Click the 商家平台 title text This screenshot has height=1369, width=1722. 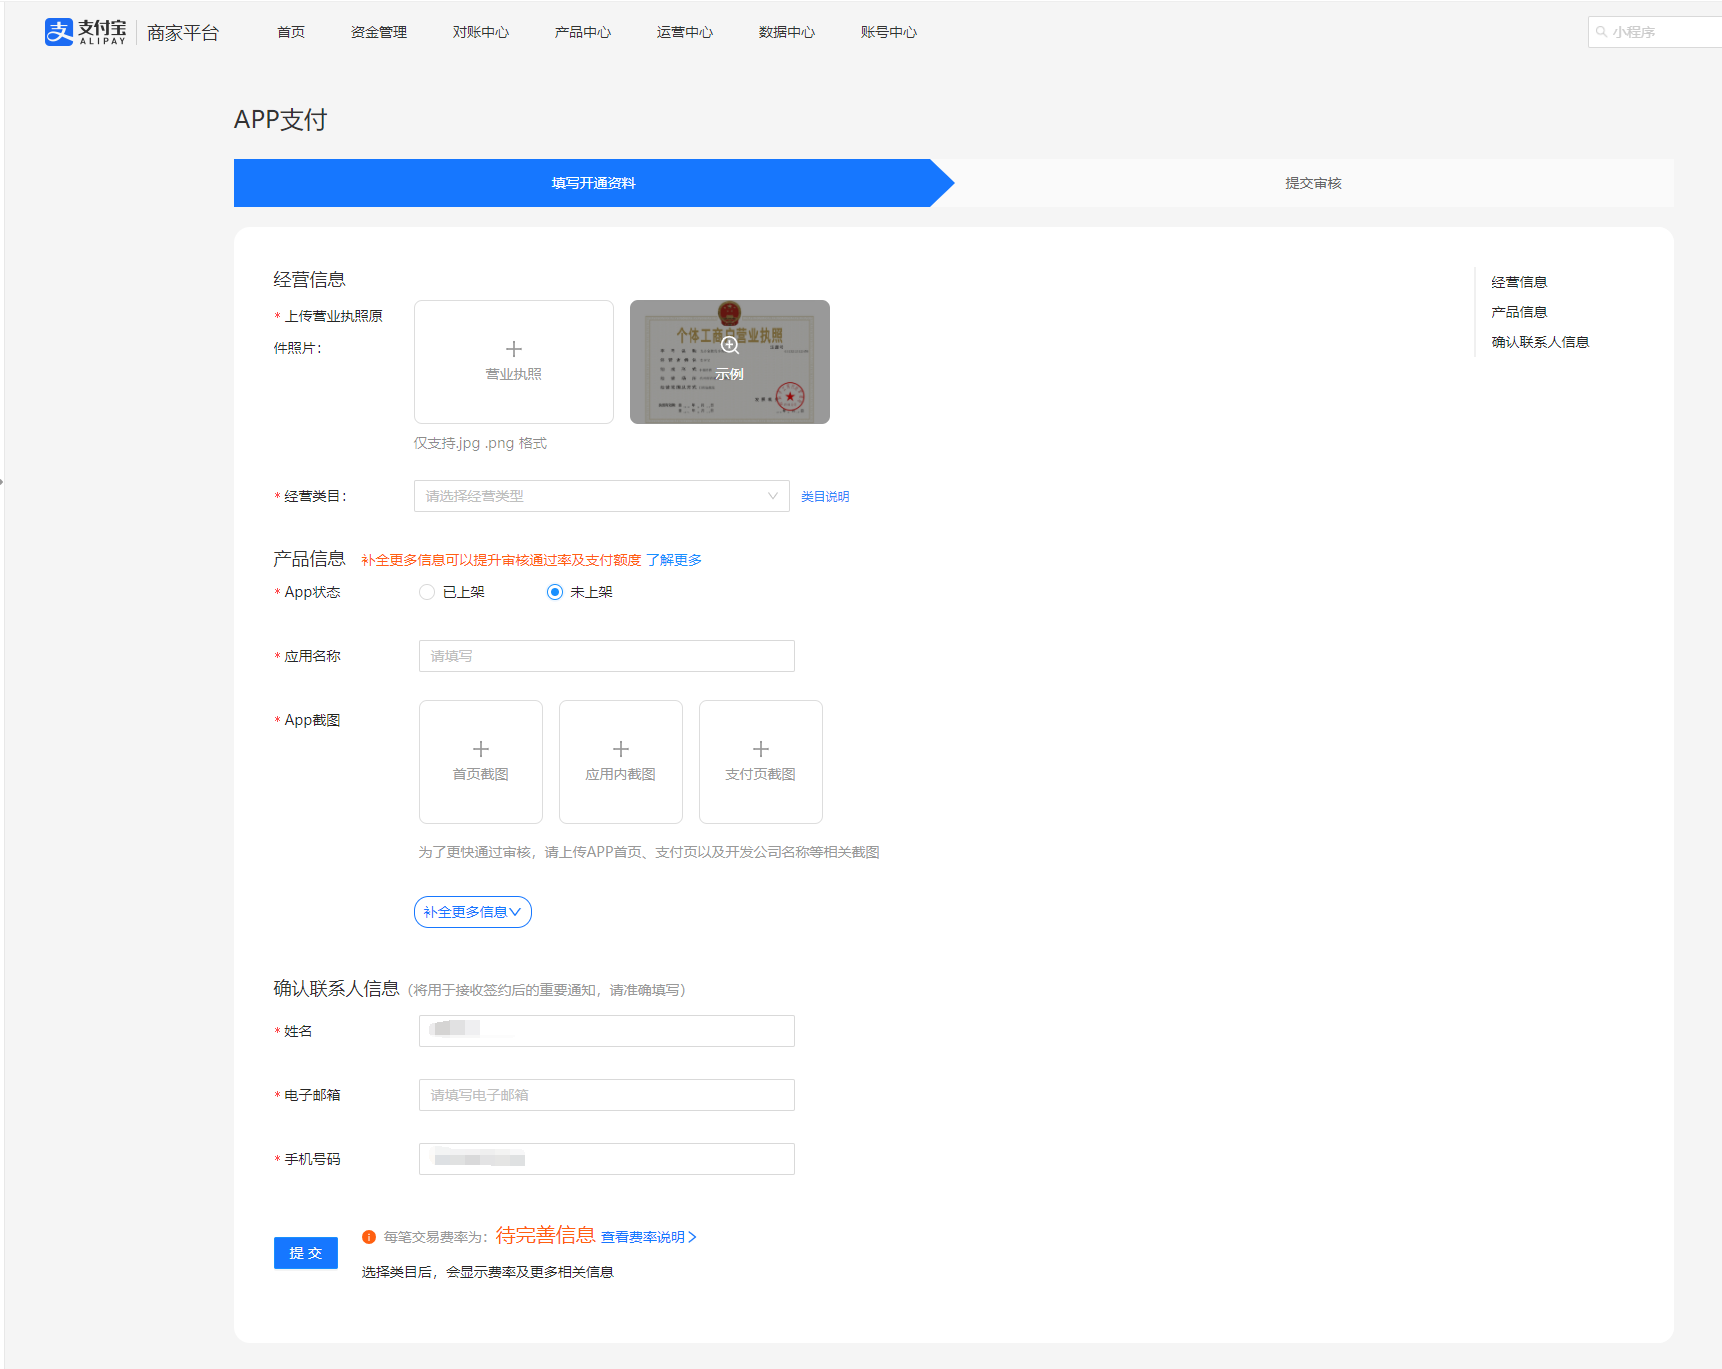183,33
